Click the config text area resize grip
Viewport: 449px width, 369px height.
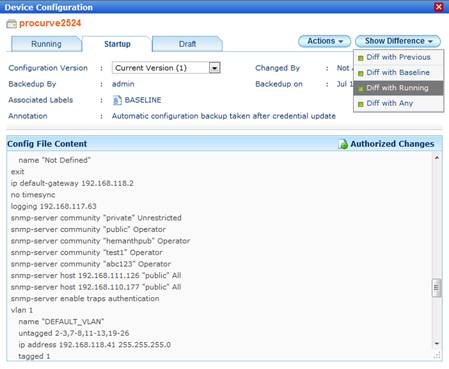pos(437,356)
